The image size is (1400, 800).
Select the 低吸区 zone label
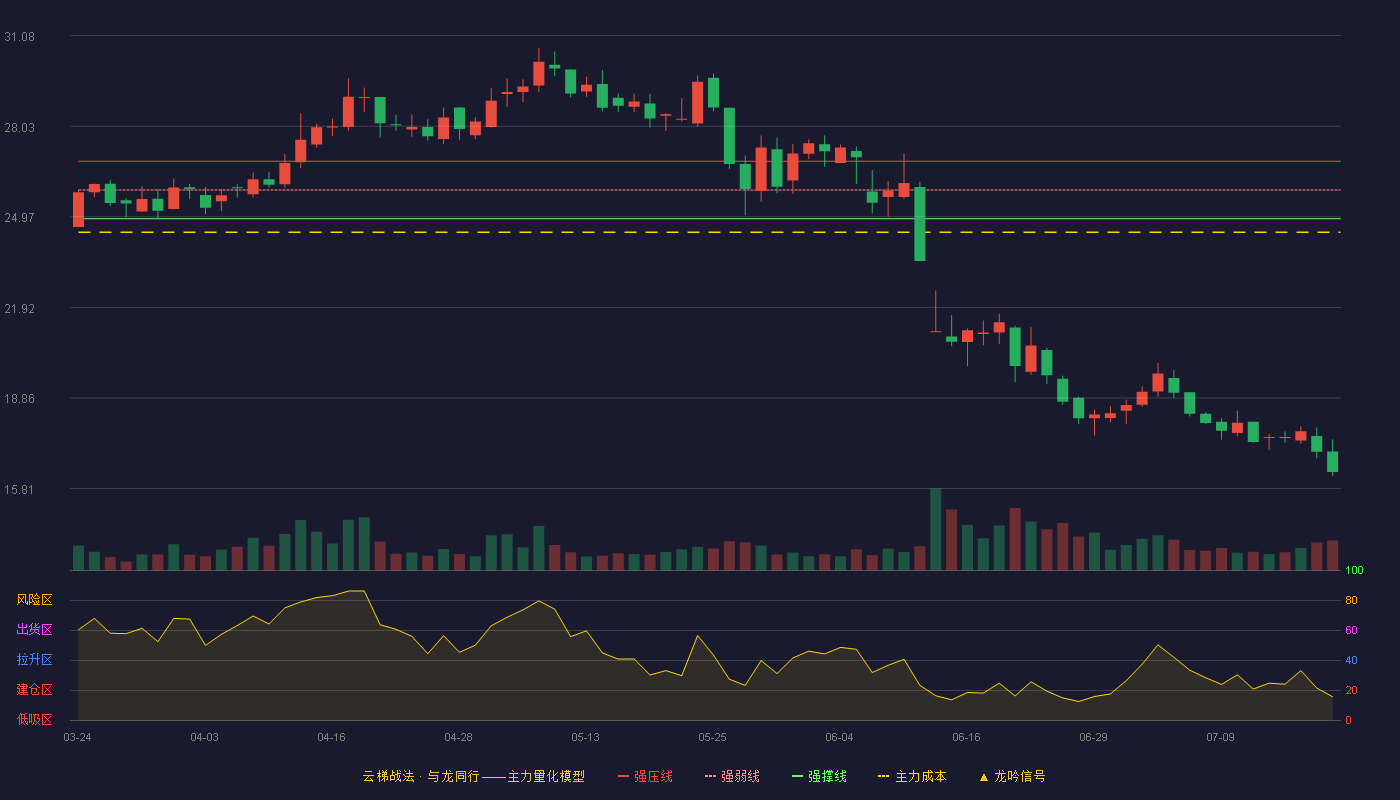coord(34,719)
